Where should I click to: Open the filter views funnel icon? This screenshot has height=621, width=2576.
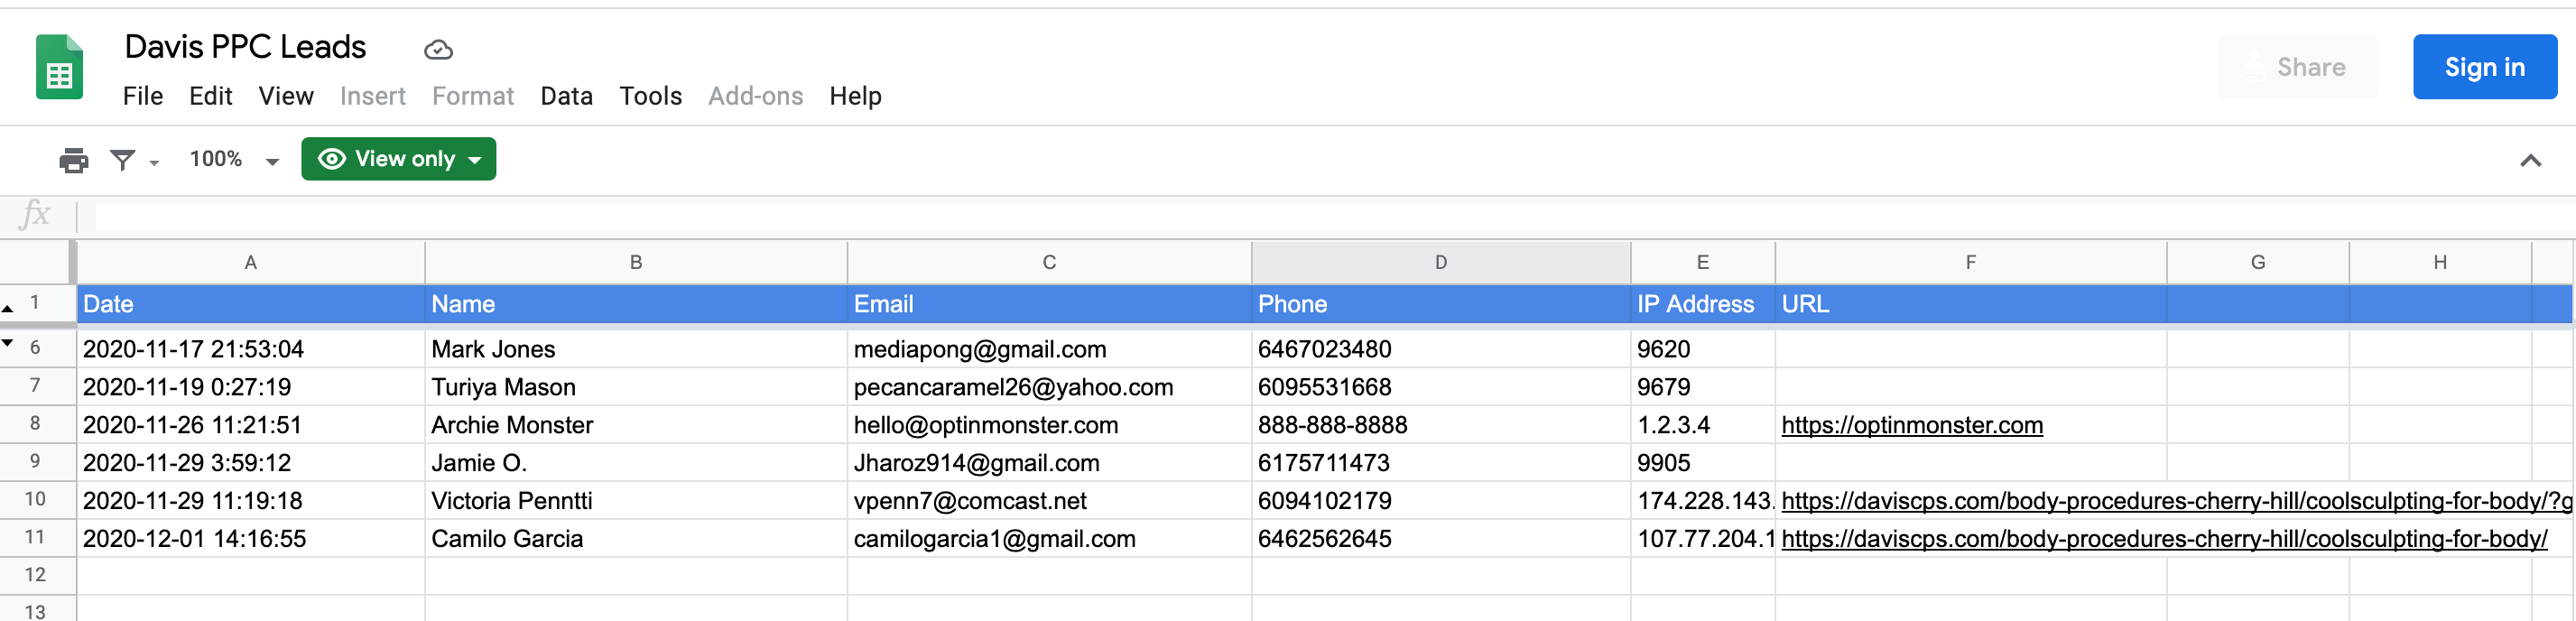pos(123,160)
